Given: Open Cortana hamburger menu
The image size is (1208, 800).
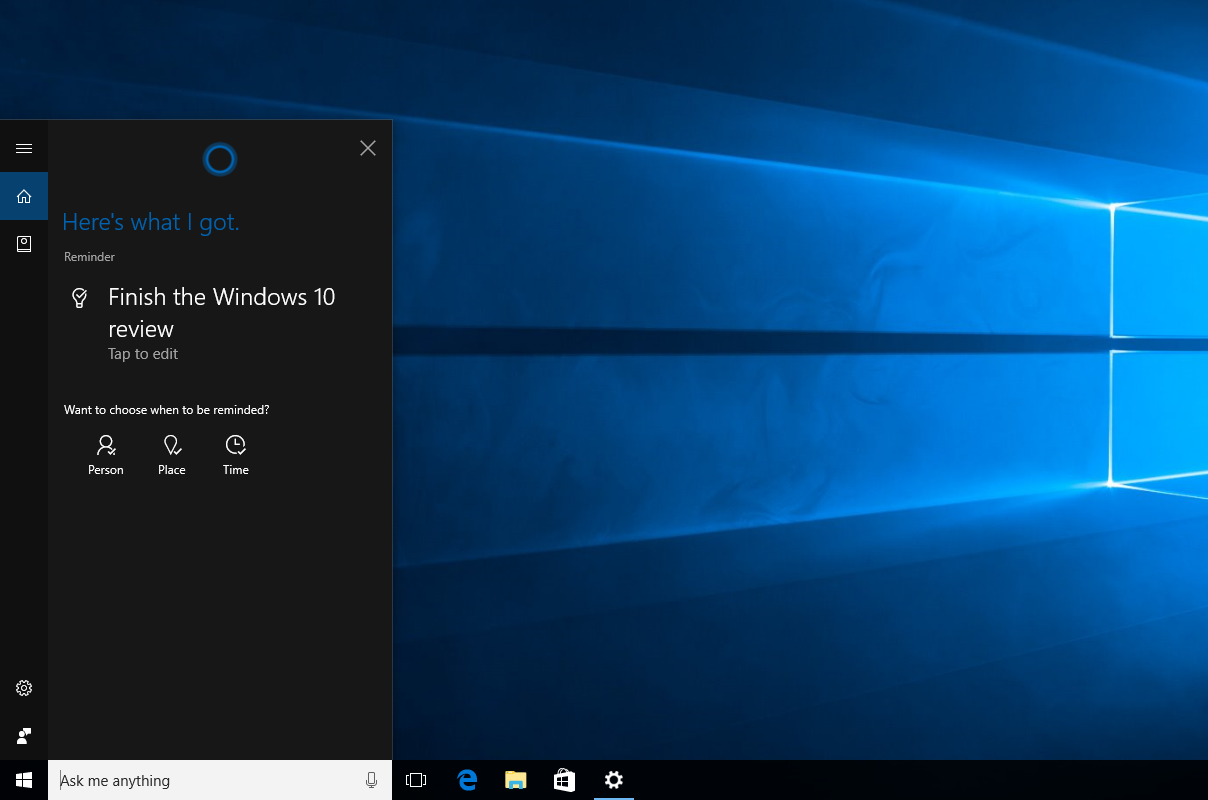Looking at the screenshot, I should [x=24, y=148].
